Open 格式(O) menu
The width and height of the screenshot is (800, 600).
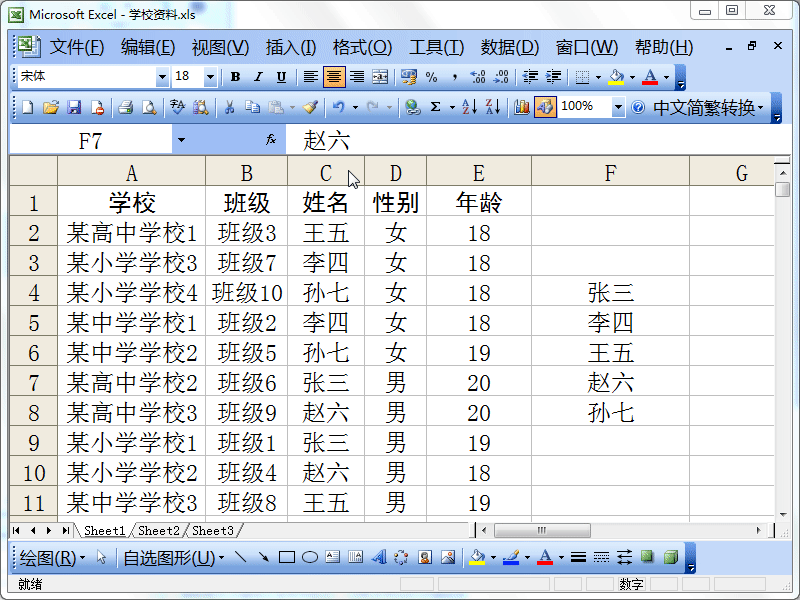(362, 47)
